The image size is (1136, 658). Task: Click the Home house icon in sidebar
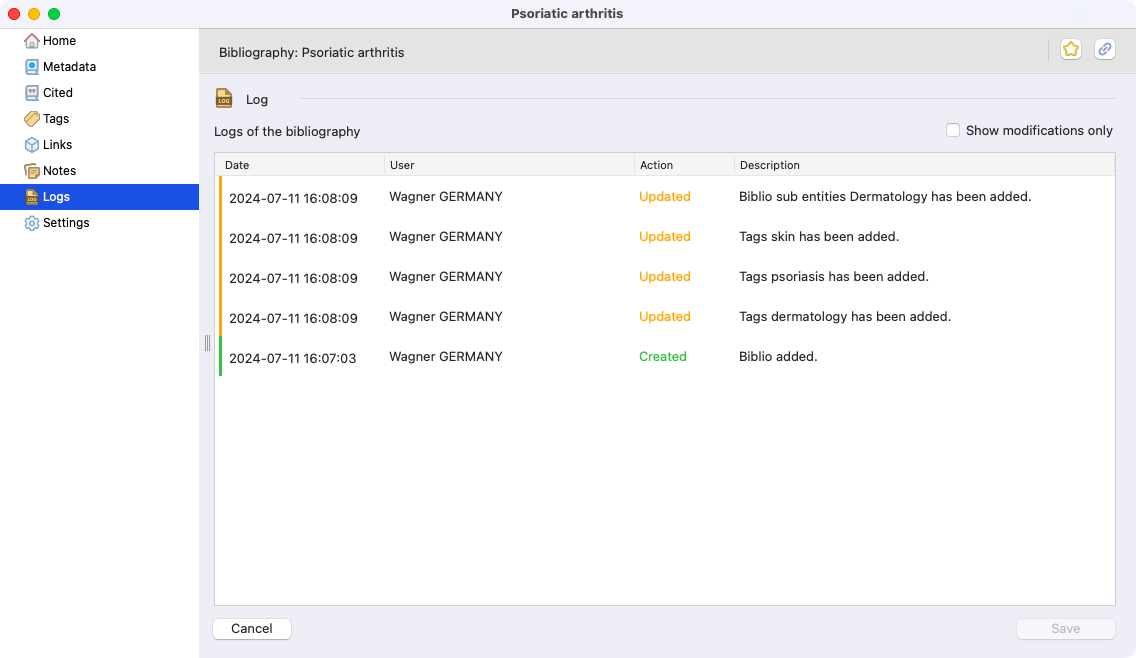click(31, 41)
